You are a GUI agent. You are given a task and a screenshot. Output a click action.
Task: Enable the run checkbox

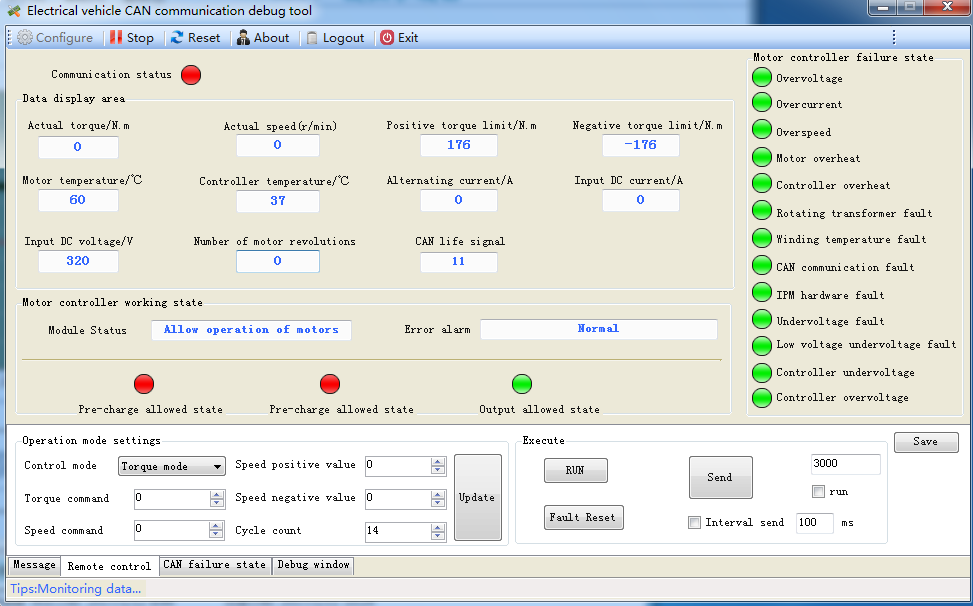818,492
